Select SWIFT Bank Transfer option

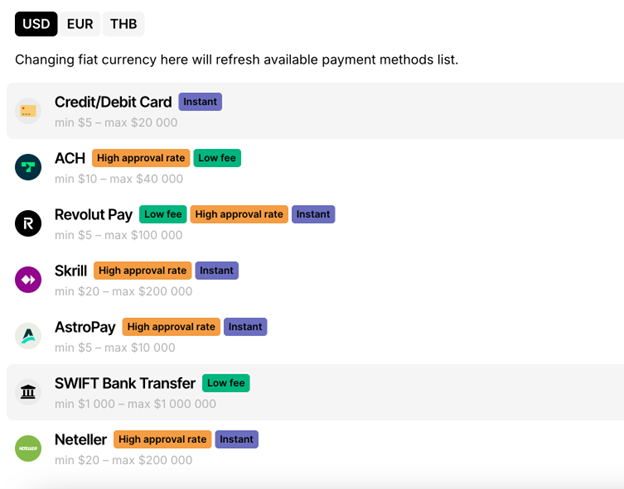125,383
